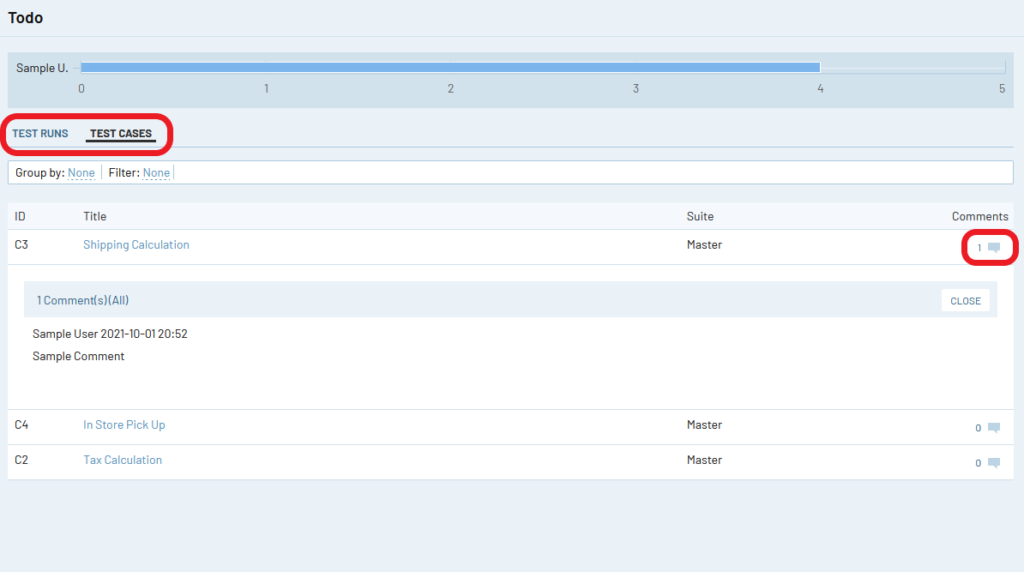Click the Sample U. workload progress bar
Screen dimensions: 1024x572
(x=450, y=68)
